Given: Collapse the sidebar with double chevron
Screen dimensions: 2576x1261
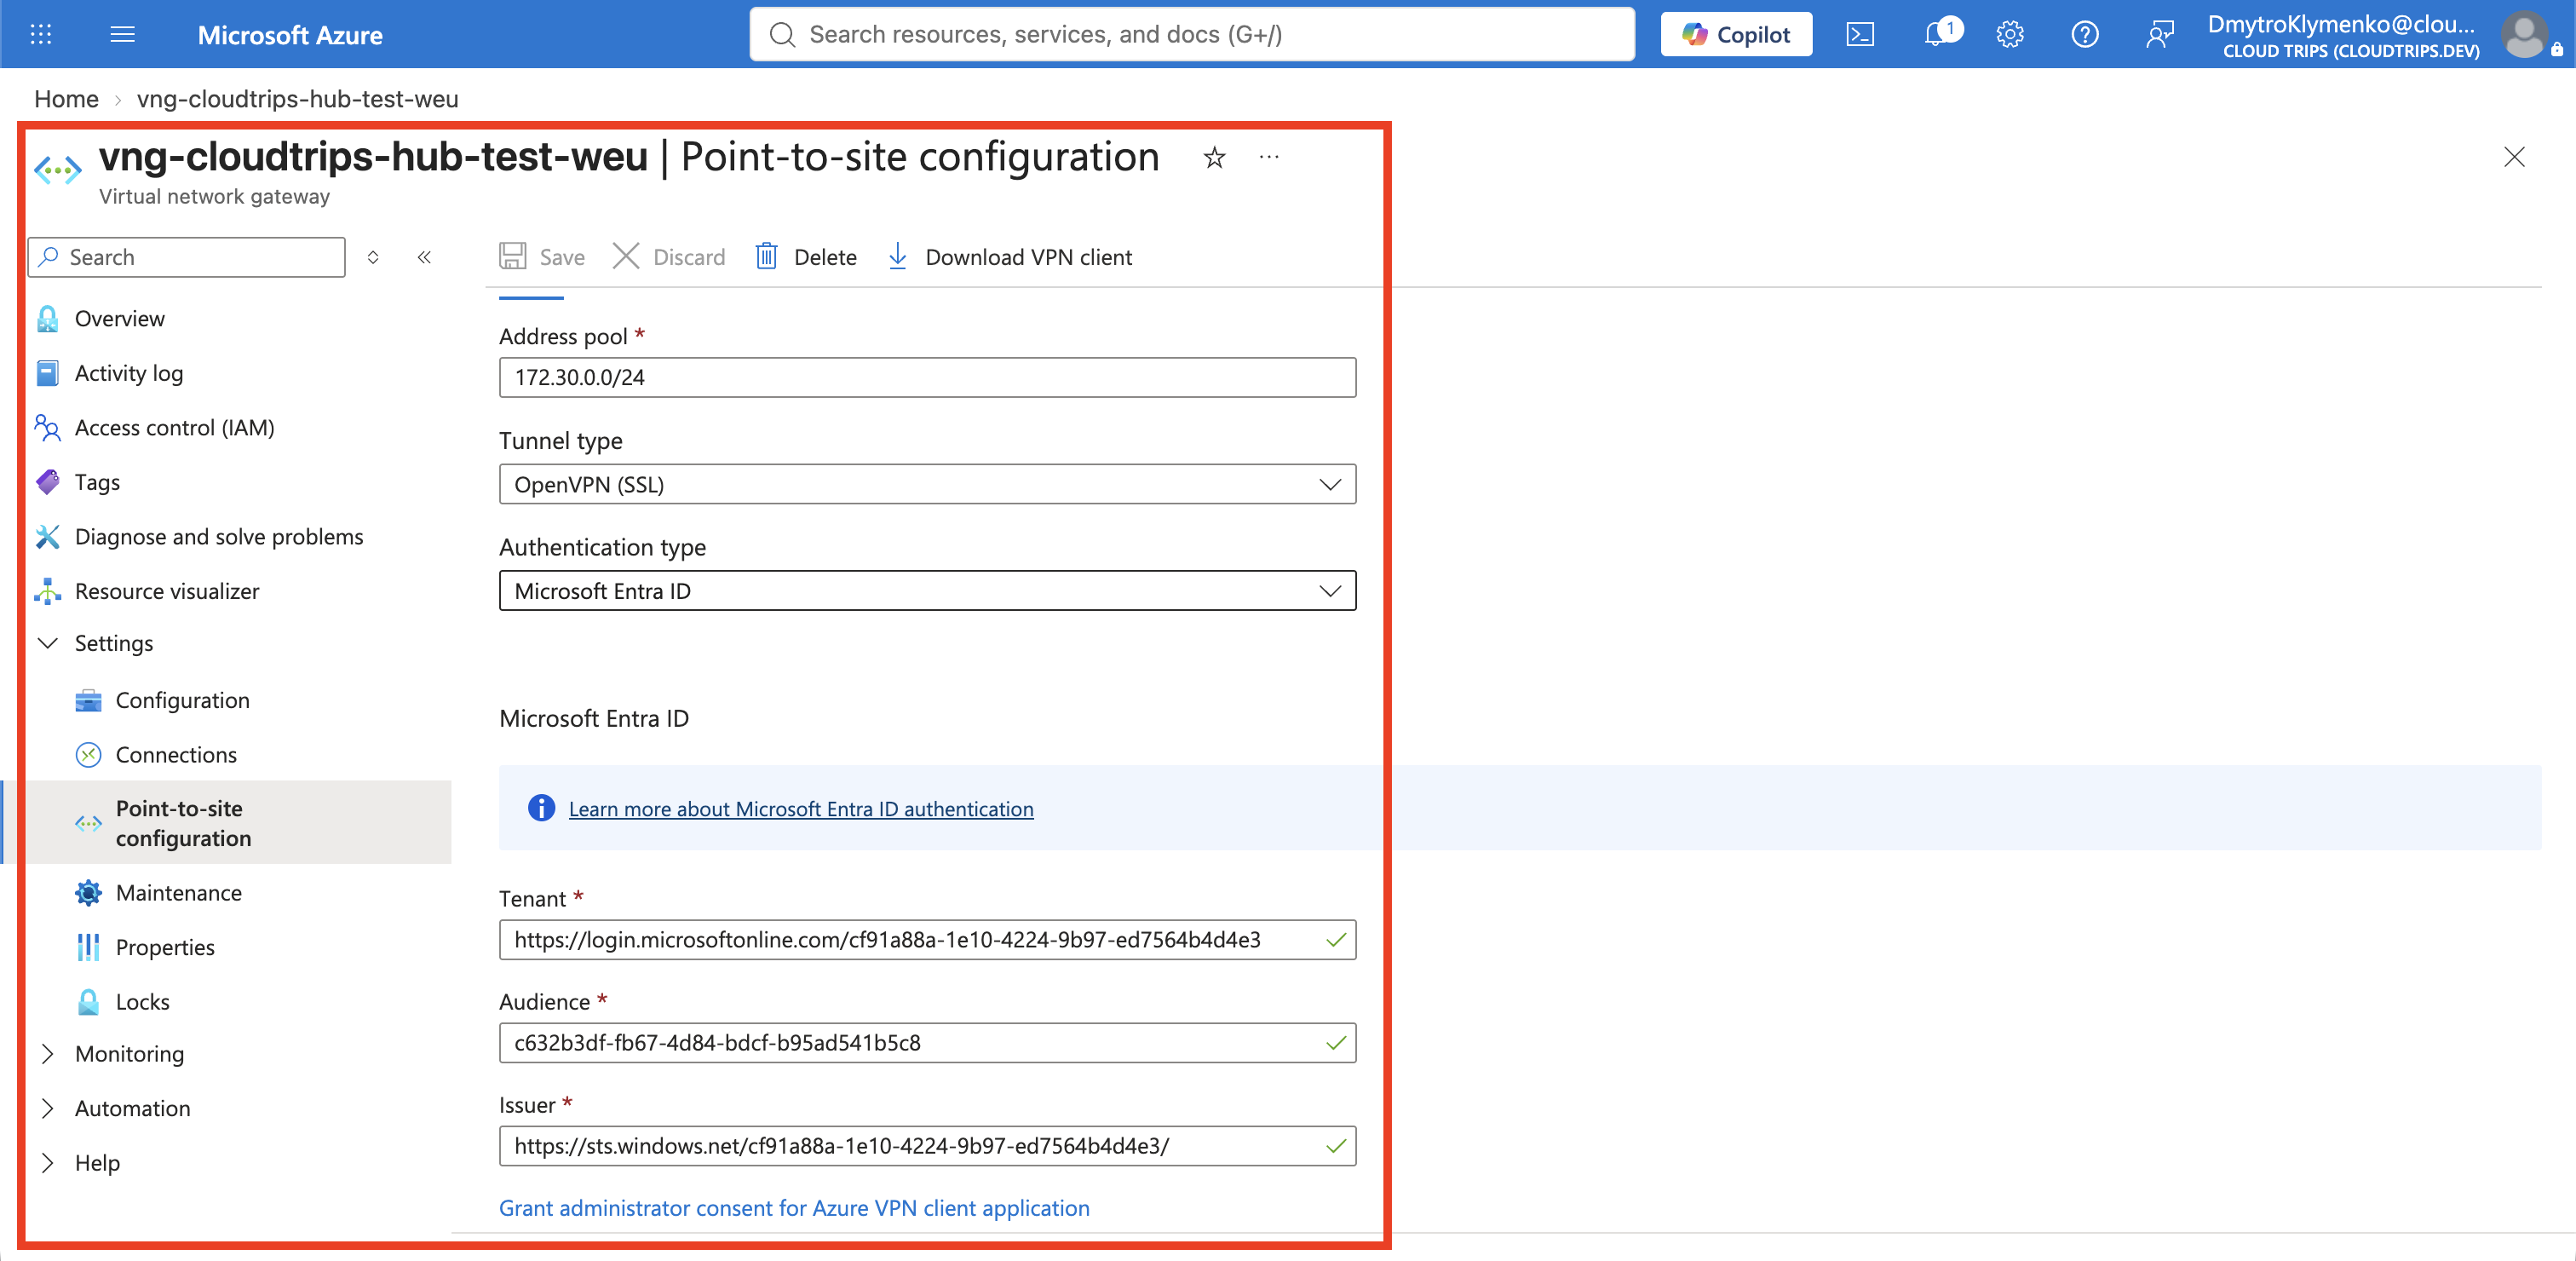Looking at the screenshot, I should 424,257.
